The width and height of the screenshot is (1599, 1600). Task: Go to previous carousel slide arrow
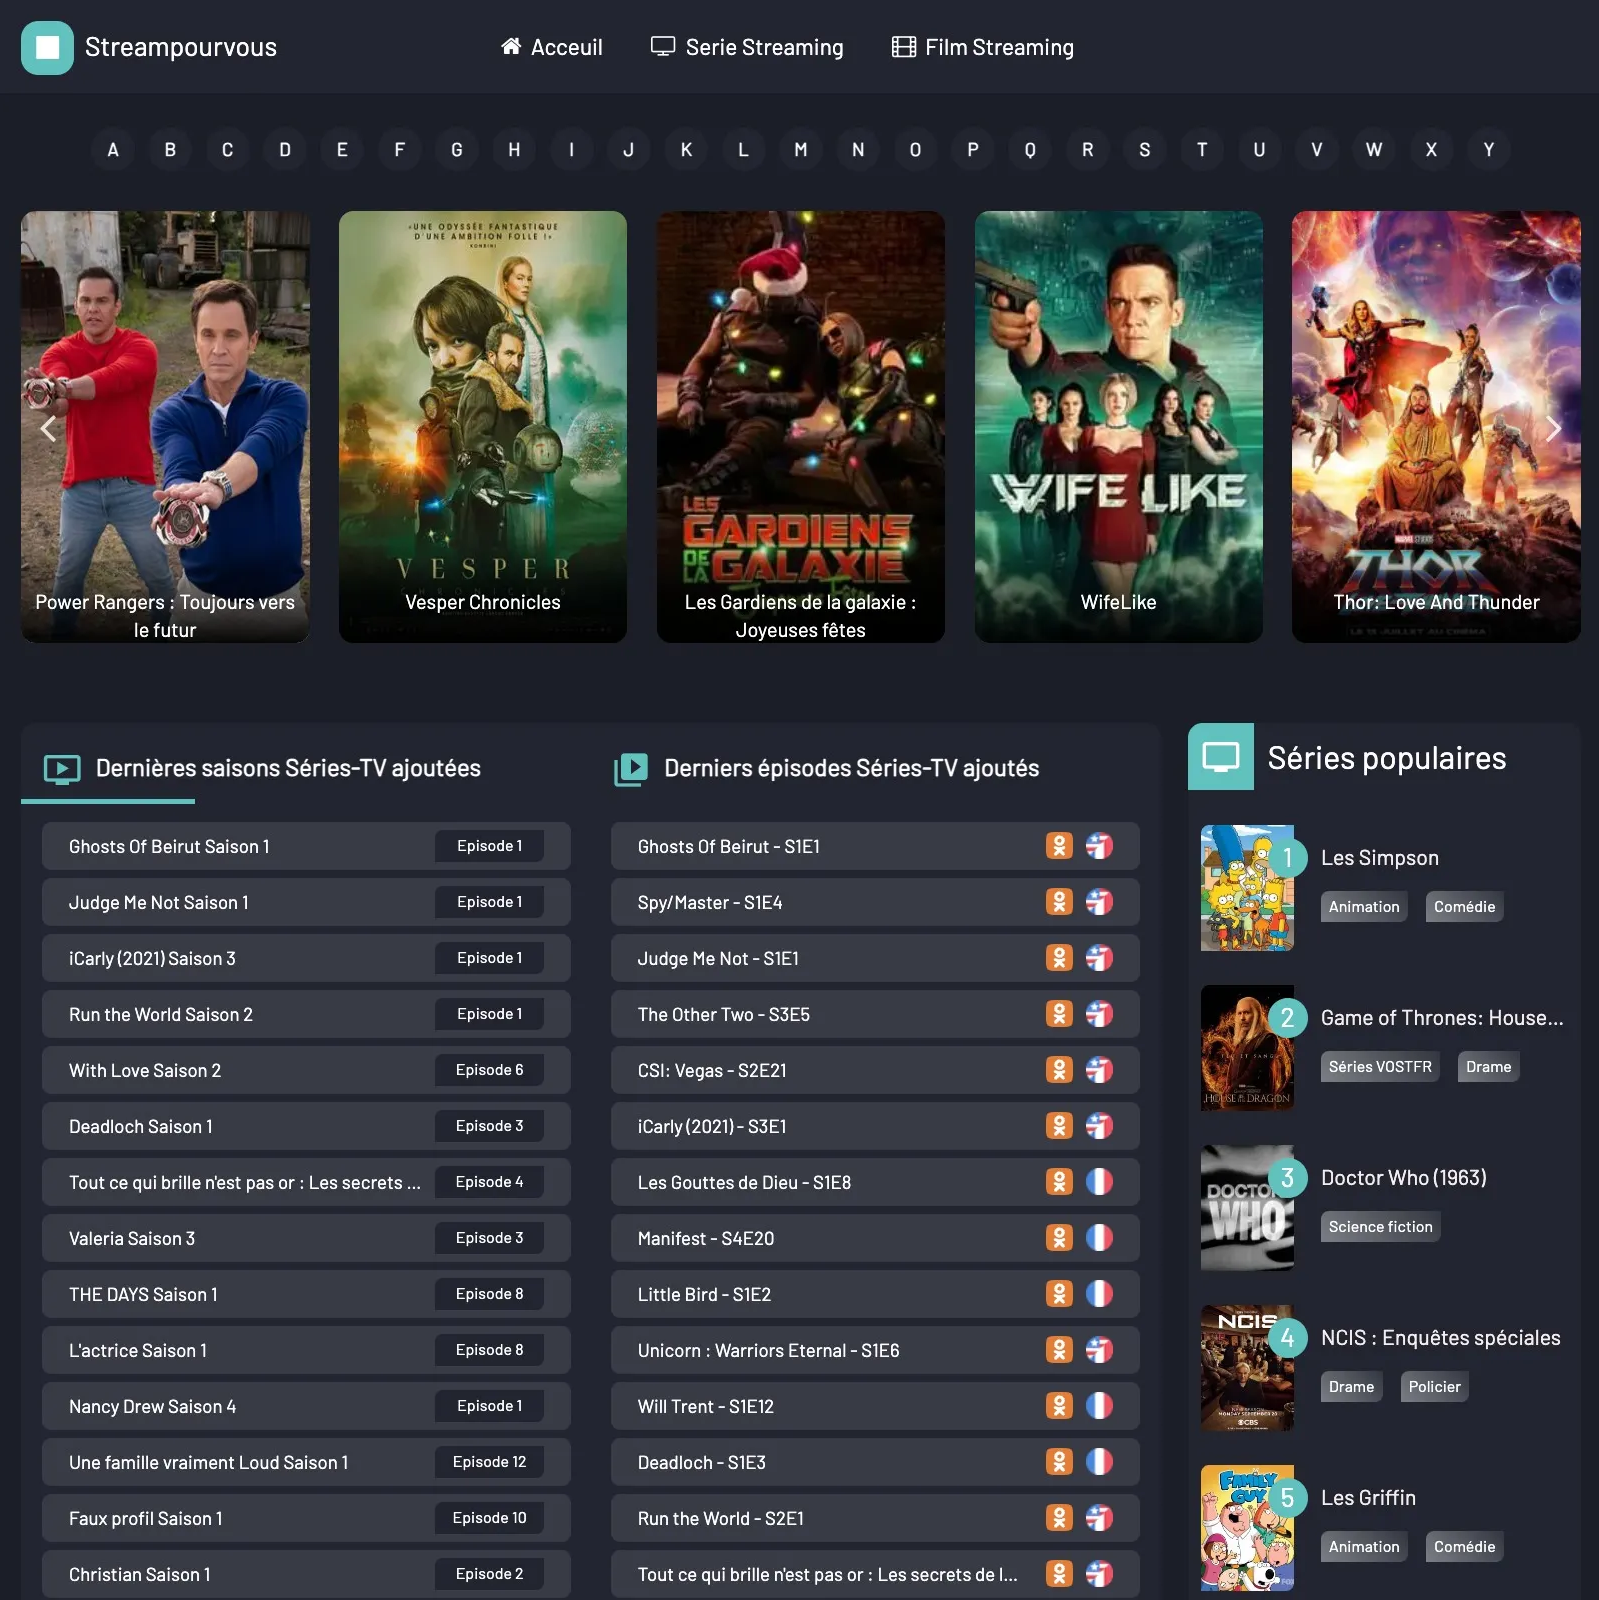(47, 428)
